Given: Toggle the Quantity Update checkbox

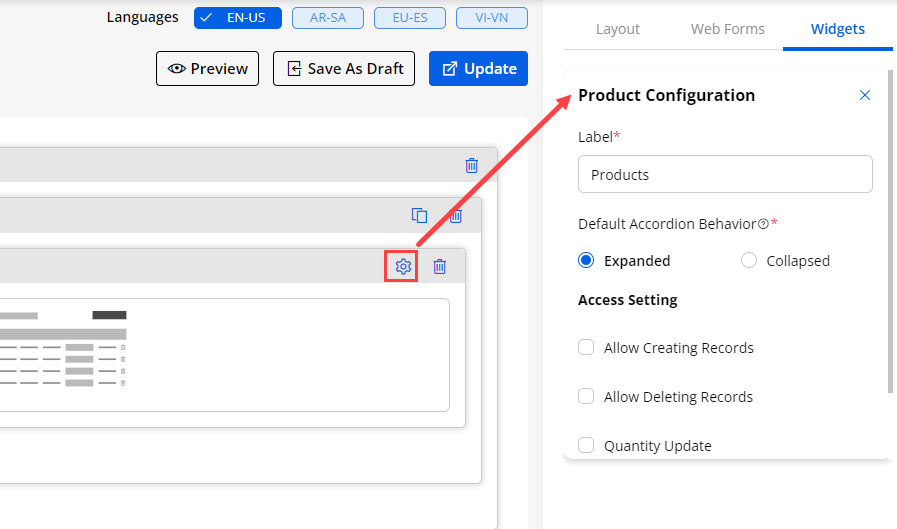Looking at the screenshot, I should click(587, 446).
